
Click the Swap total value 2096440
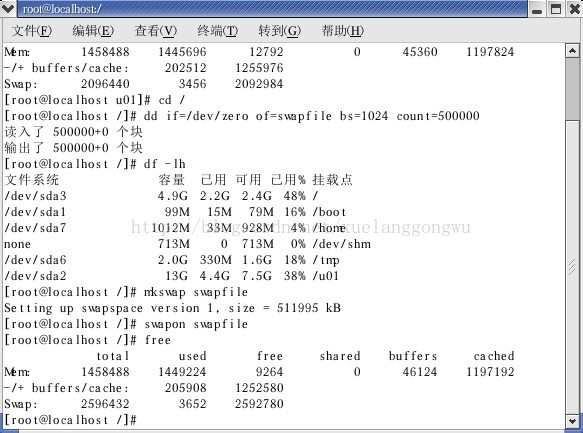click(105, 84)
